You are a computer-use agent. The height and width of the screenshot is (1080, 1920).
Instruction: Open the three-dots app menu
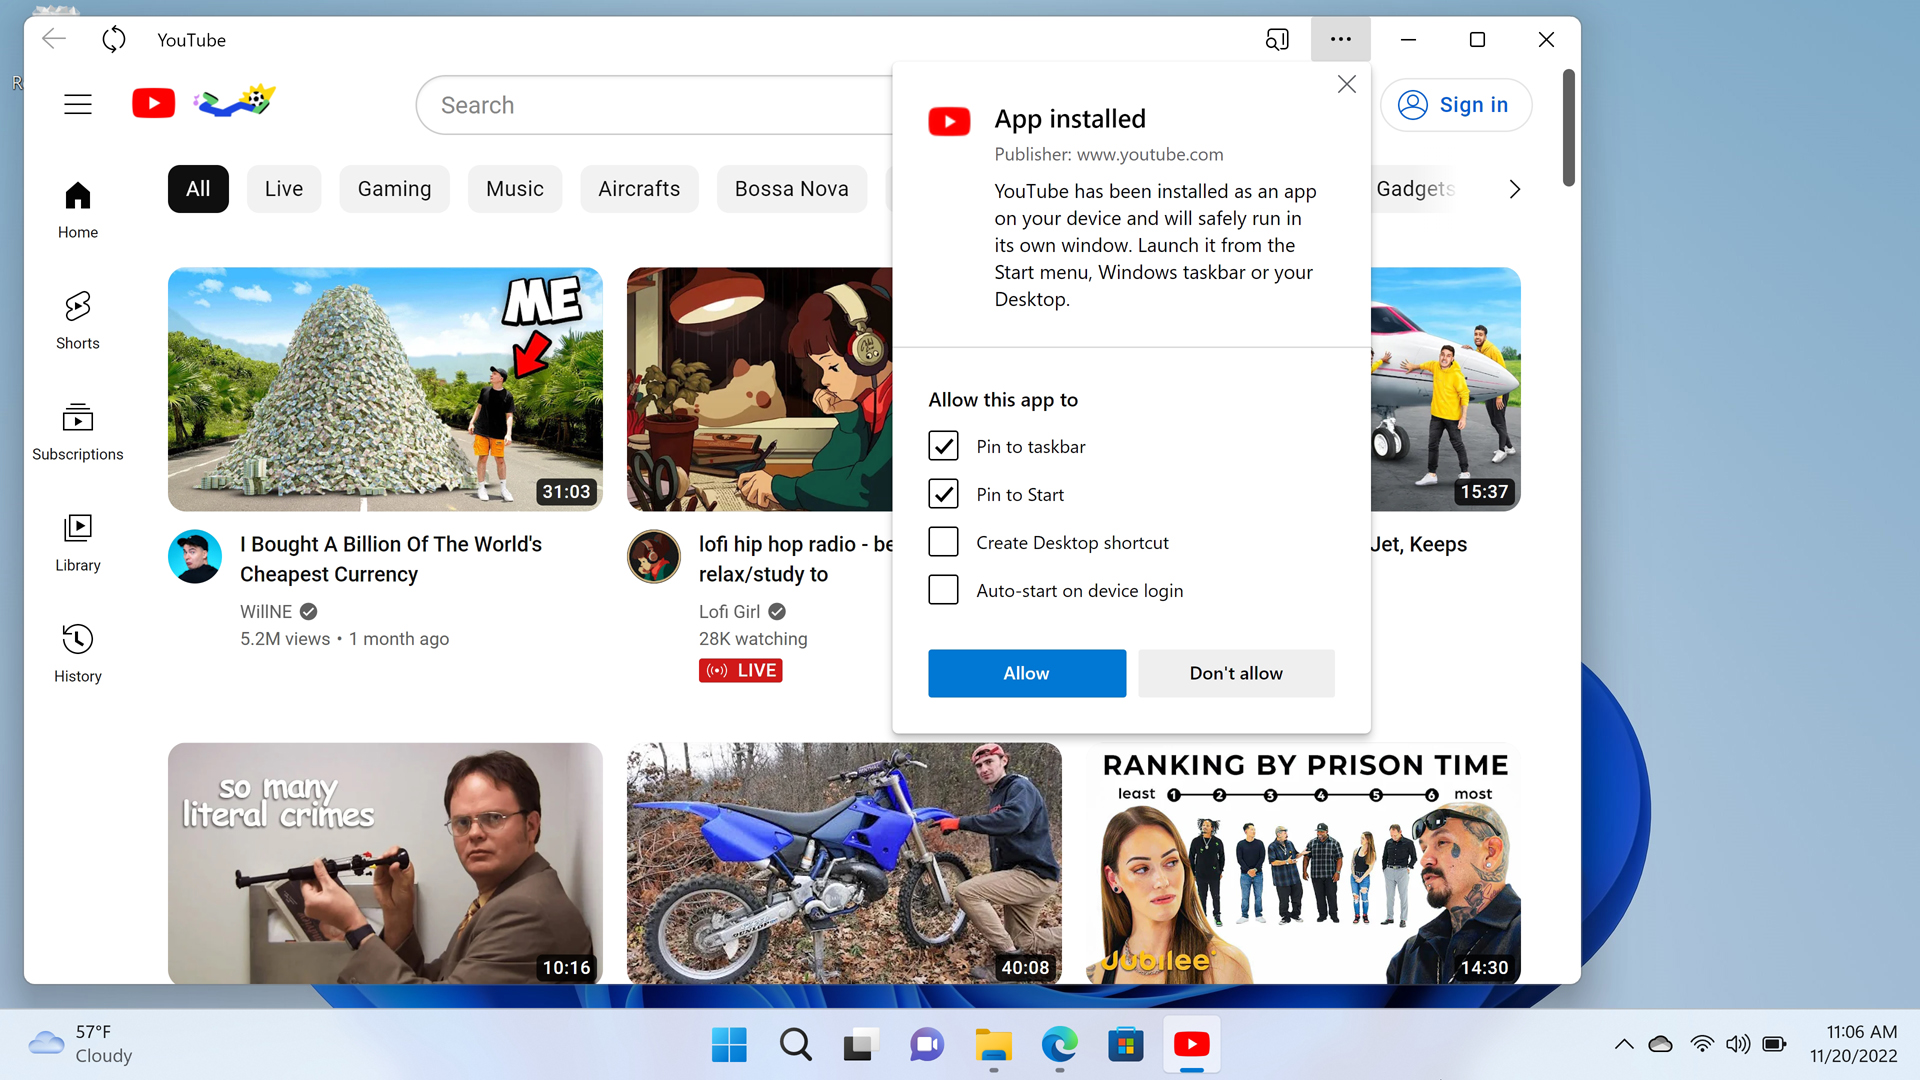[x=1341, y=40]
